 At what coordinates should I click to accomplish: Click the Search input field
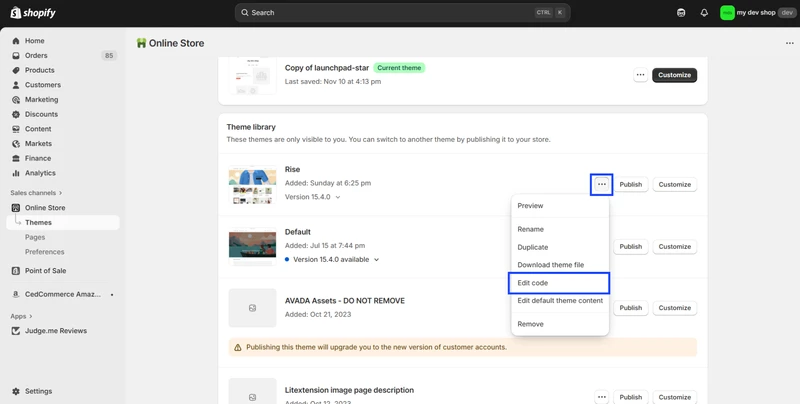click(402, 13)
